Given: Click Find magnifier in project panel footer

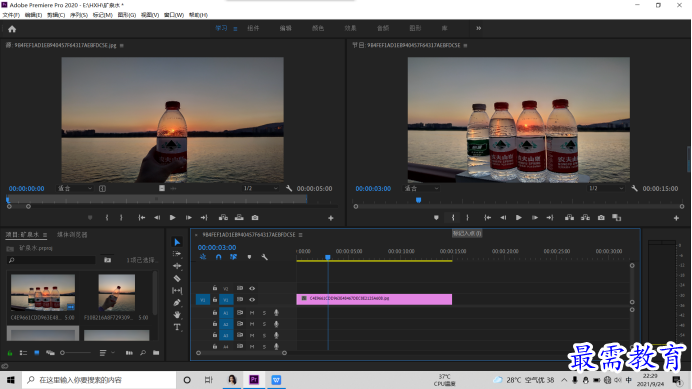Looking at the screenshot, I should pos(143,353).
